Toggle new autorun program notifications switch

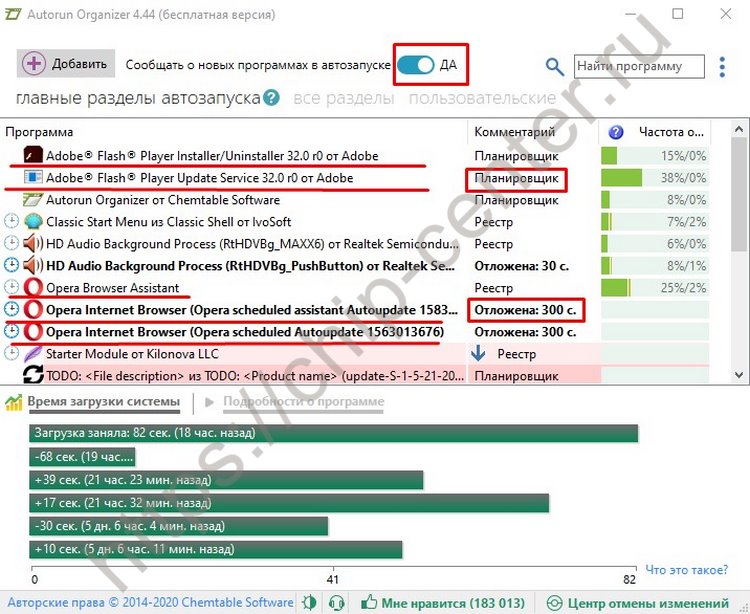point(415,65)
